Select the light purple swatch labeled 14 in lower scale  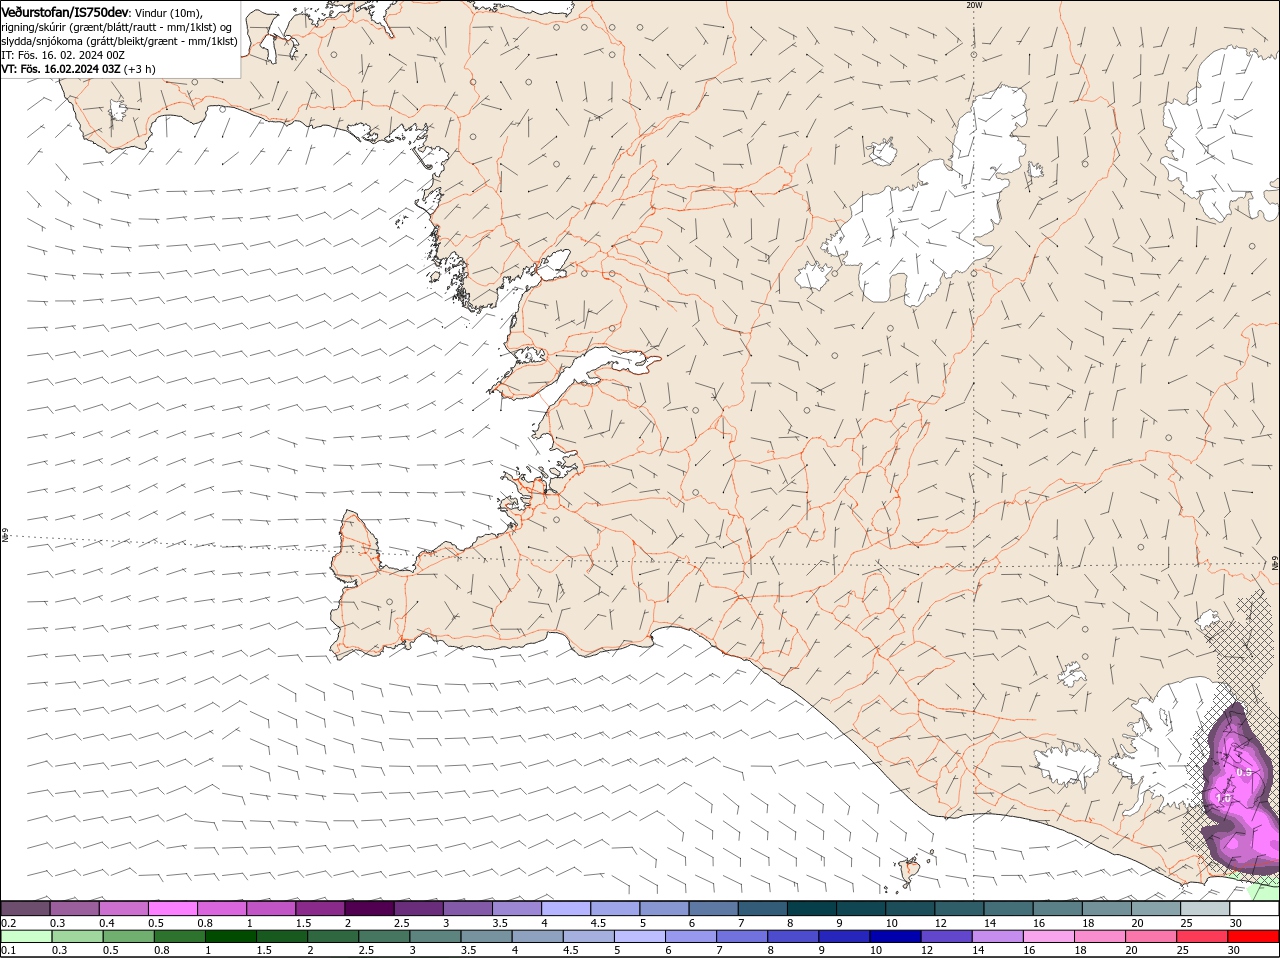click(998, 937)
